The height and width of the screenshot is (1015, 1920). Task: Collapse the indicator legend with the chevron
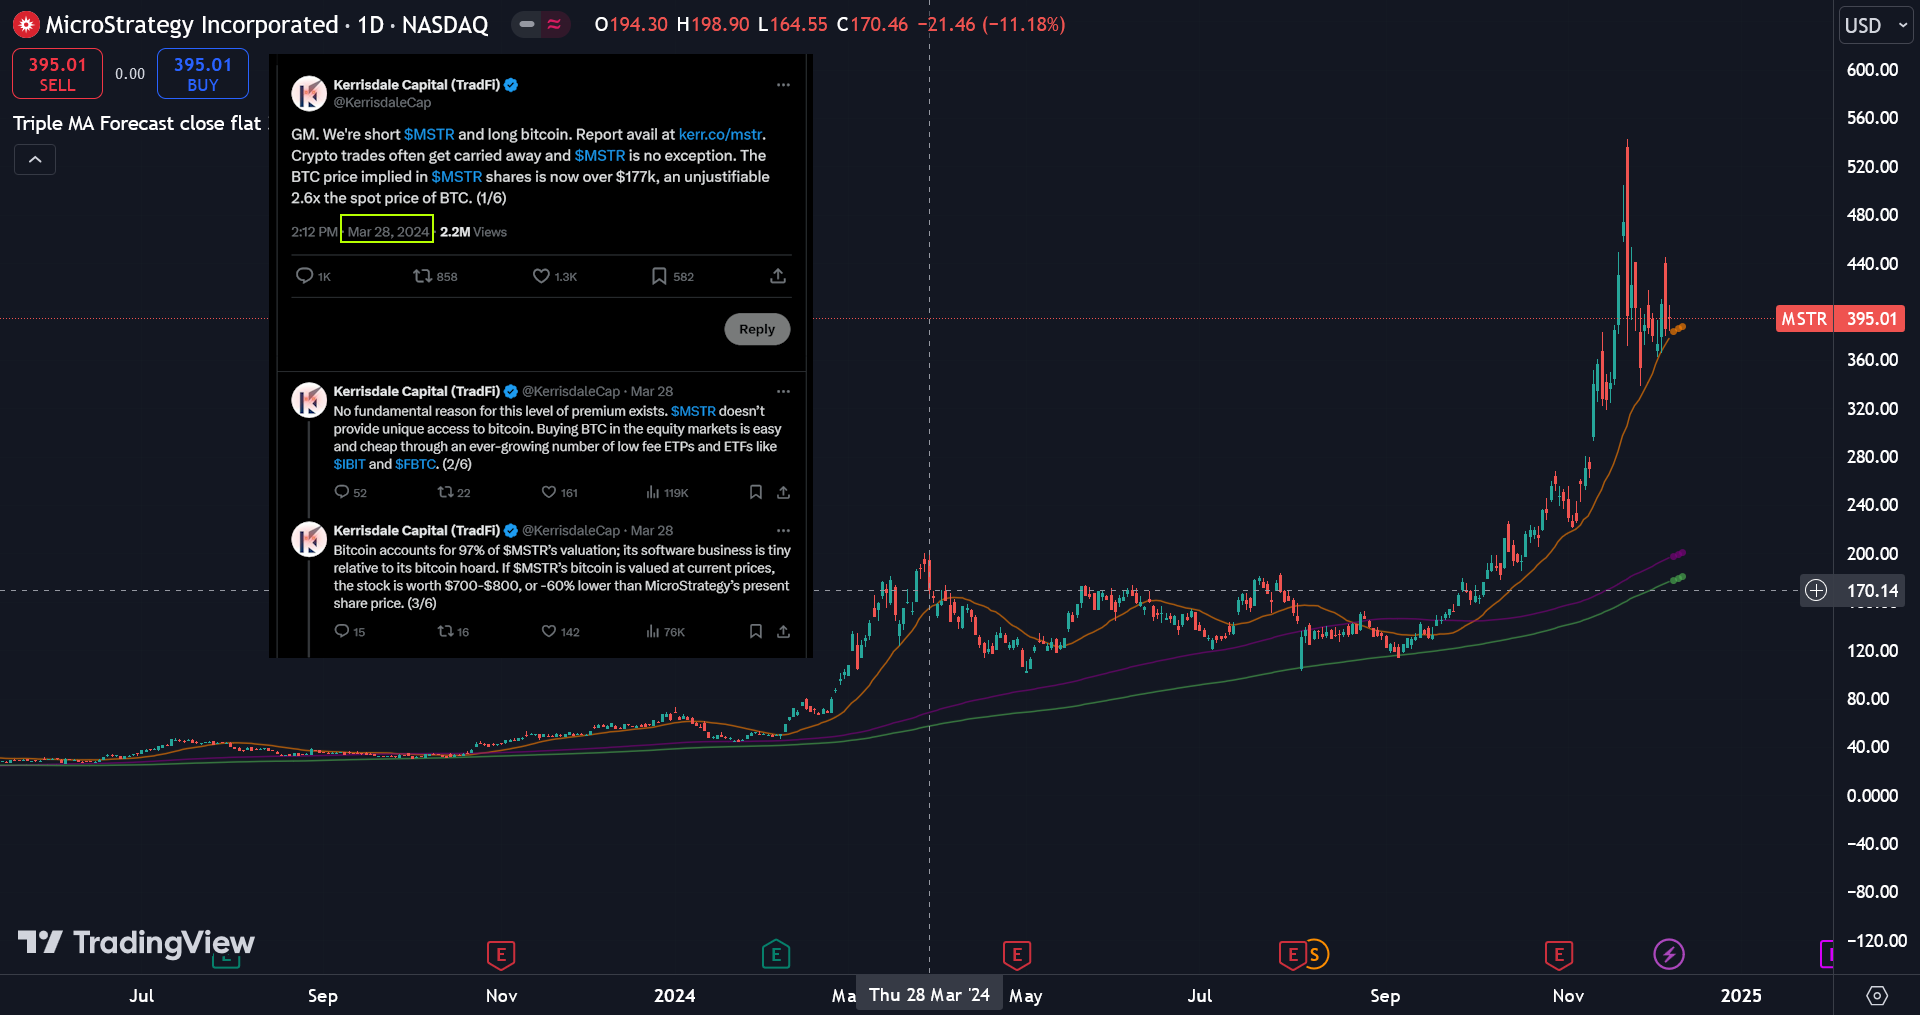[35, 160]
